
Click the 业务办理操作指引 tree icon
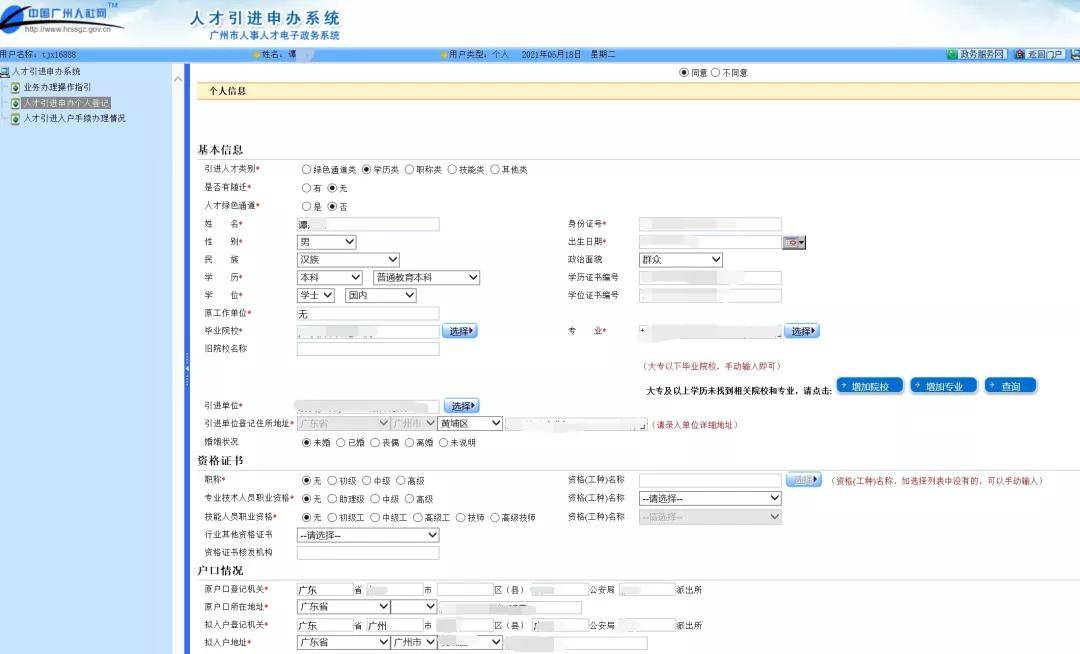click(x=15, y=88)
